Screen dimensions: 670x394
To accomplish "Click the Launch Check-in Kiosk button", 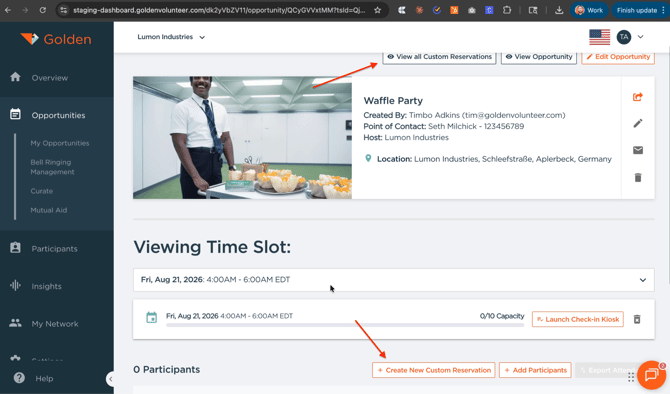I will pyautogui.click(x=578, y=319).
